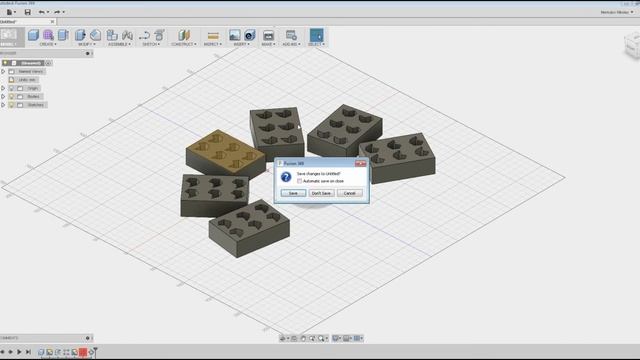Toggle Sketches folder visibility lightbulb
The image size is (640, 360).
[11, 105]
